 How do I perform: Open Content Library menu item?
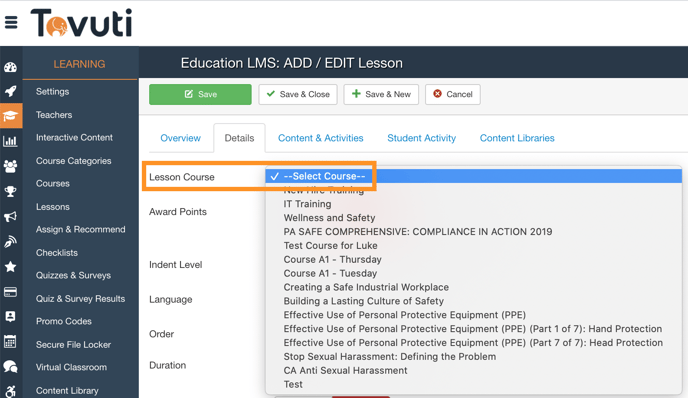(x=67, y=391)
